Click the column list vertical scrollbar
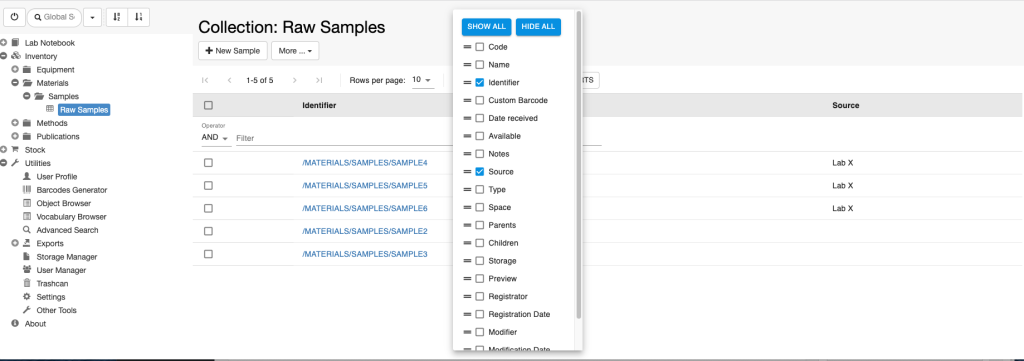The image size is (1024, 361). pyautogui.click(x=579, y=165)
